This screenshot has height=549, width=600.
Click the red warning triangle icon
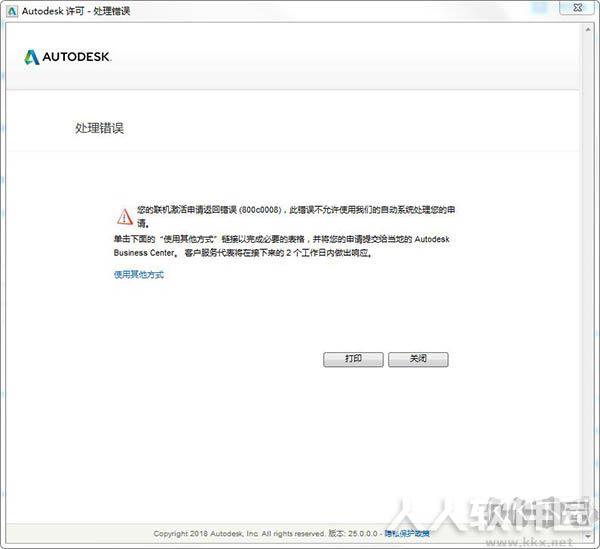click(125, 217)
